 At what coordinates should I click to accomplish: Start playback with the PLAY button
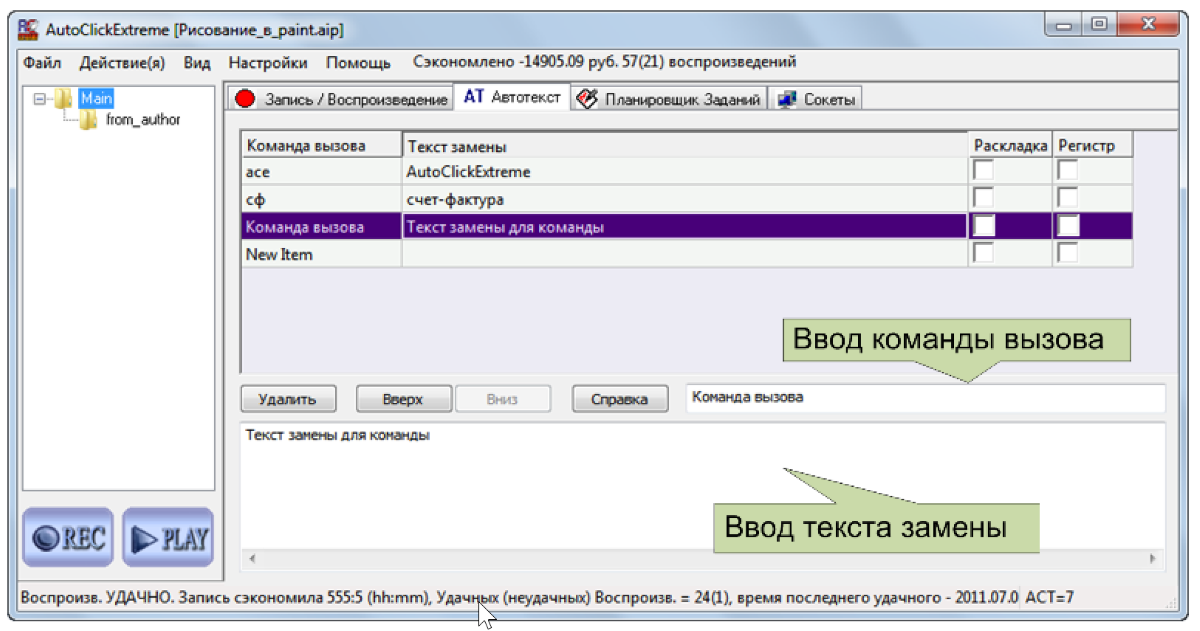pyautogui.click(x=168, y=538)
